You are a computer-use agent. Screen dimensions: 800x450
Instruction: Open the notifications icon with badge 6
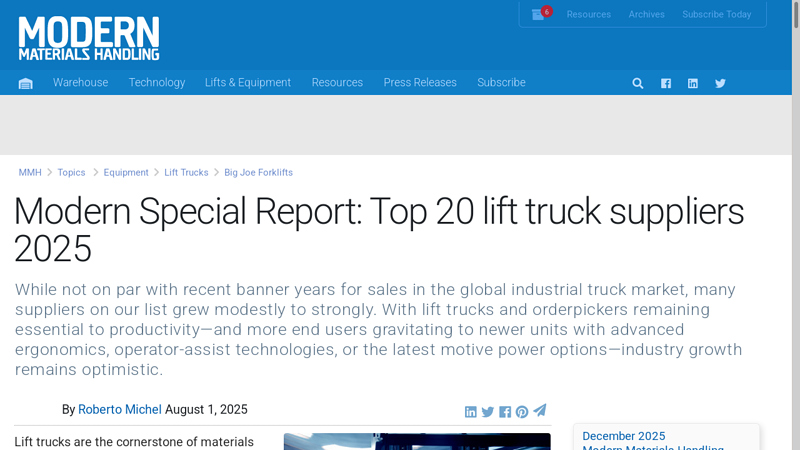pyautogui.click(x=541, y=14)
